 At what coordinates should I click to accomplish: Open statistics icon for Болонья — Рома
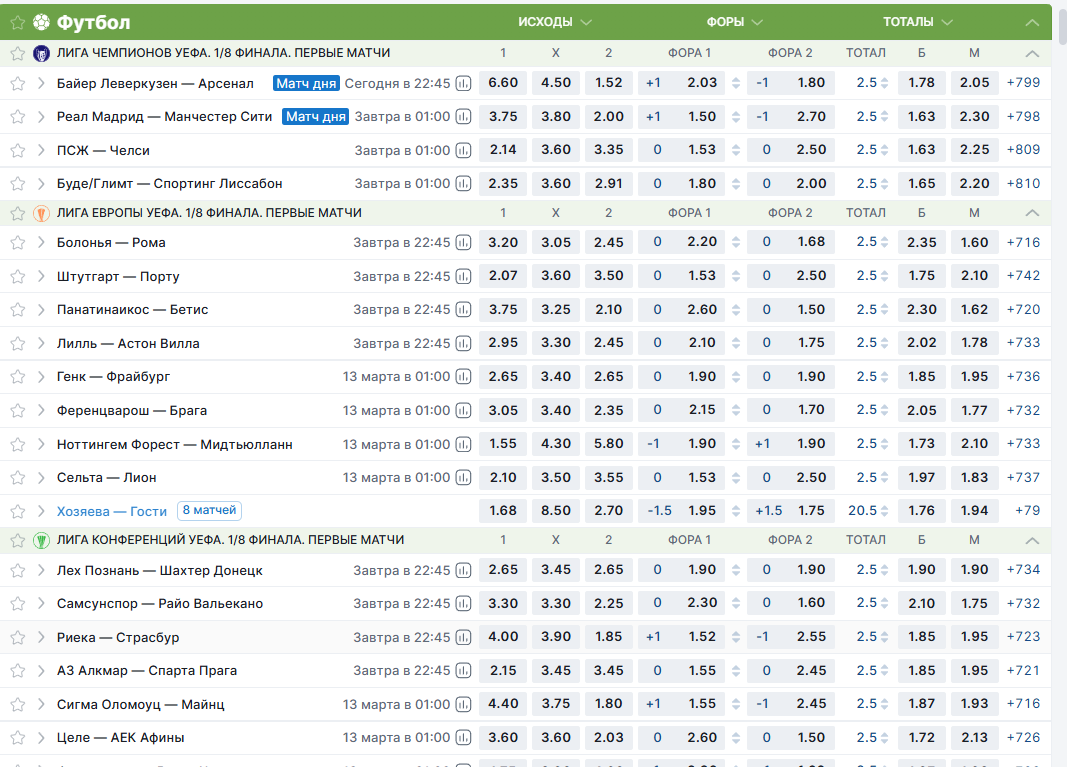pyautogui.click(x=463, y=243)
